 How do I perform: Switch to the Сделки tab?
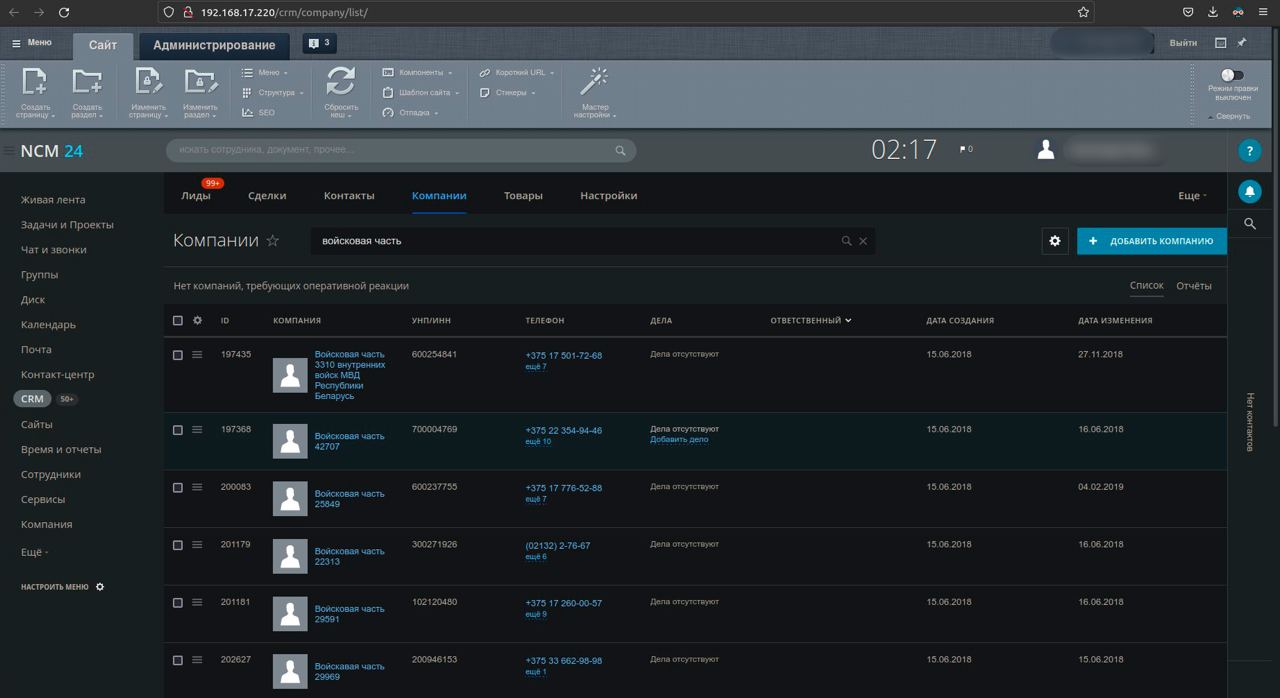(267, 196)
